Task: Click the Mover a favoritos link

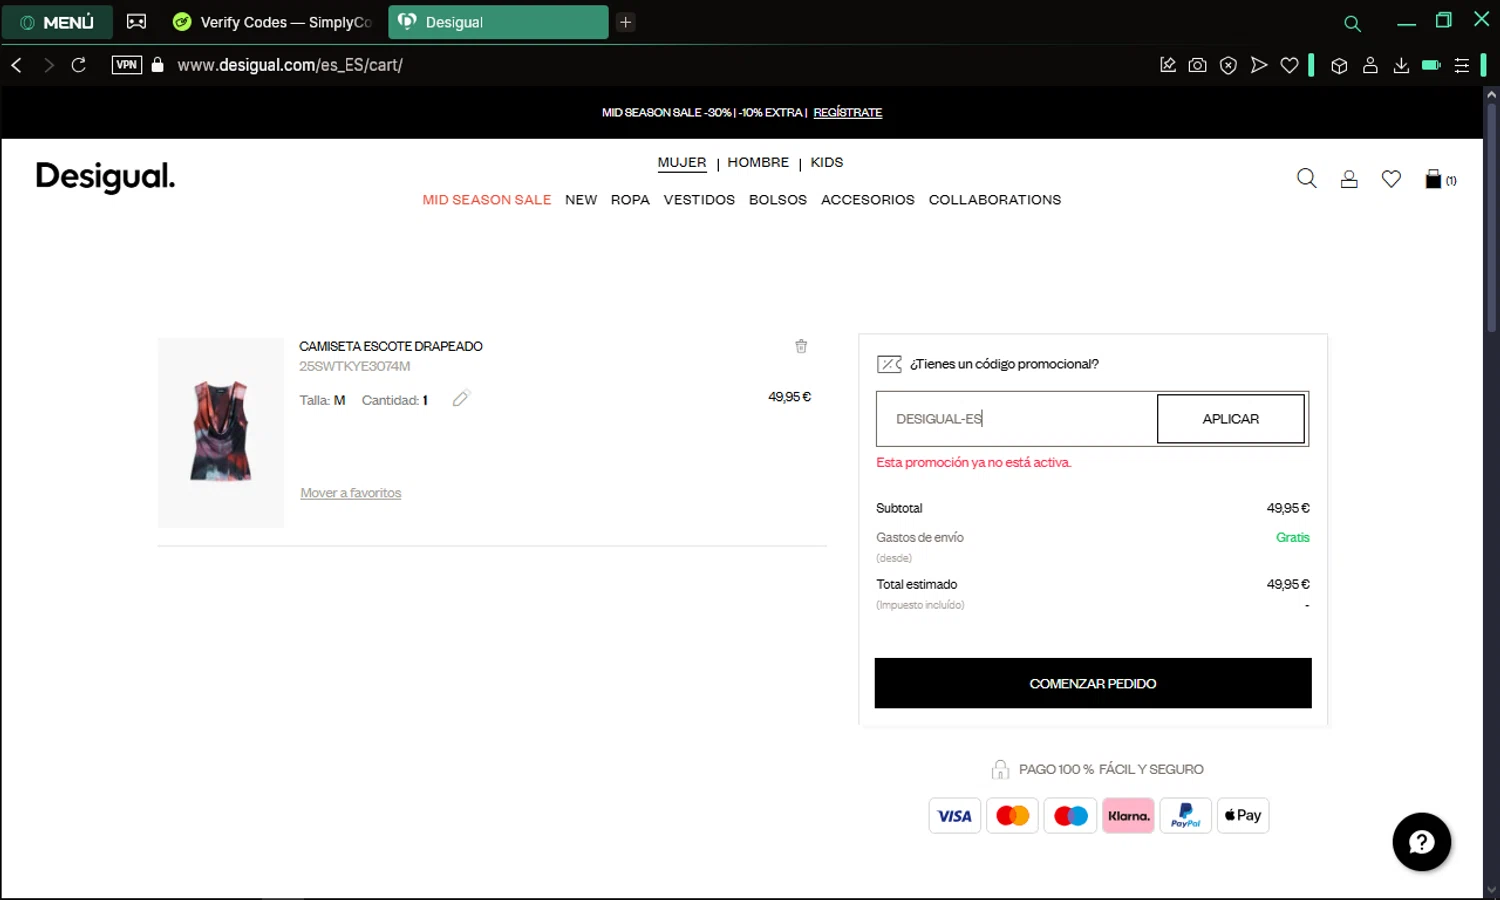Action: pos(351,493)
